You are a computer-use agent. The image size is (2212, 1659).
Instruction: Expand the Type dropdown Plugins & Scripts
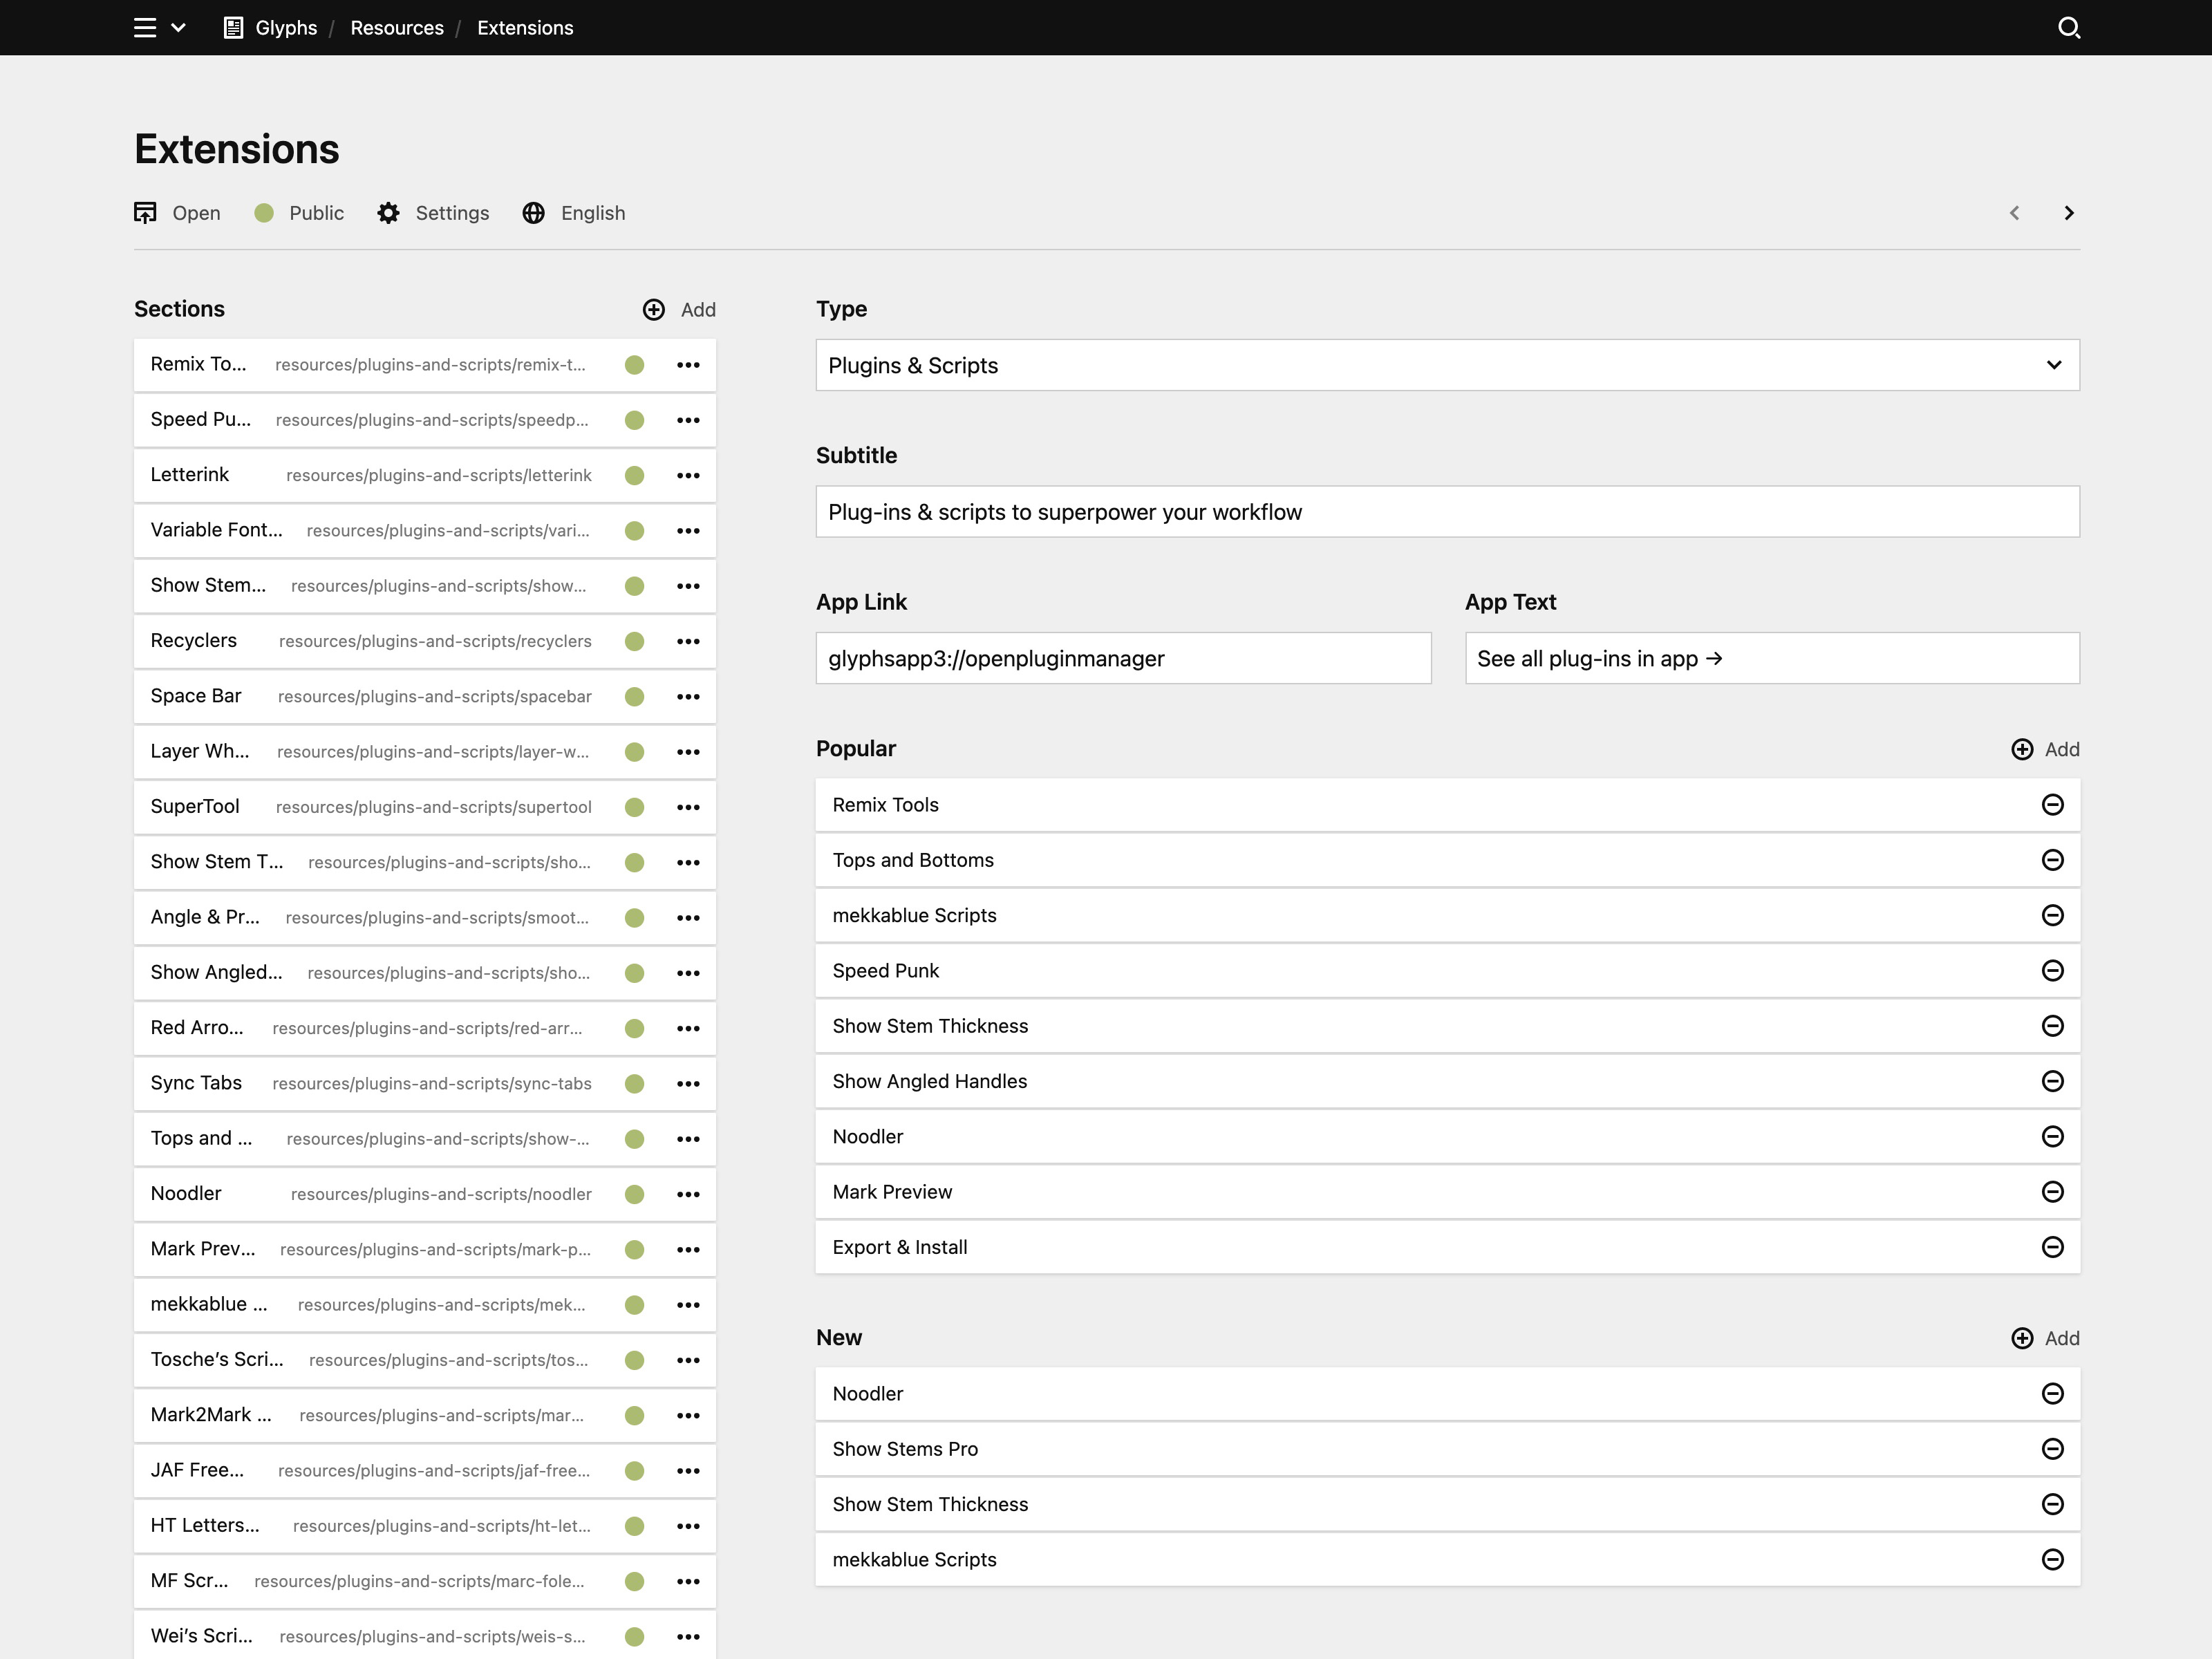(x=1447, y=365)
